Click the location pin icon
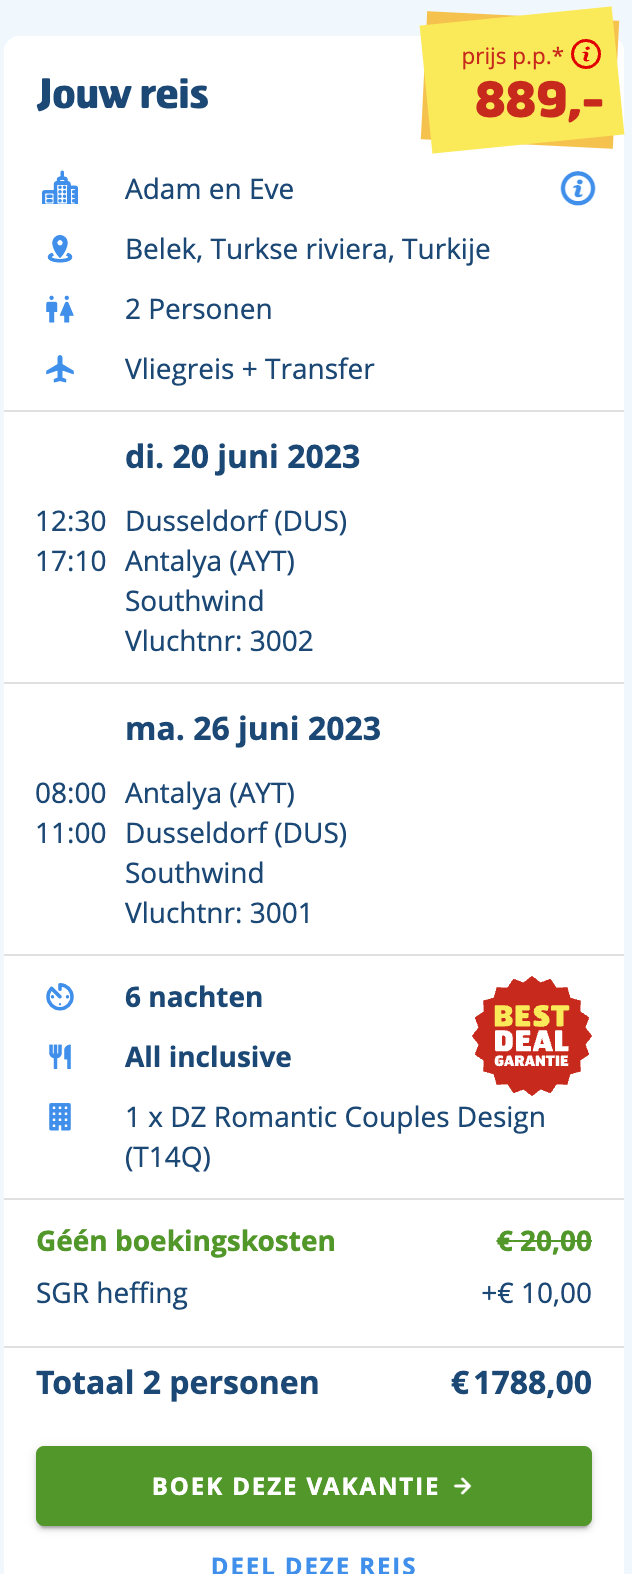The height and width of the screenshot is (1574, 632). tap(60, 249)
